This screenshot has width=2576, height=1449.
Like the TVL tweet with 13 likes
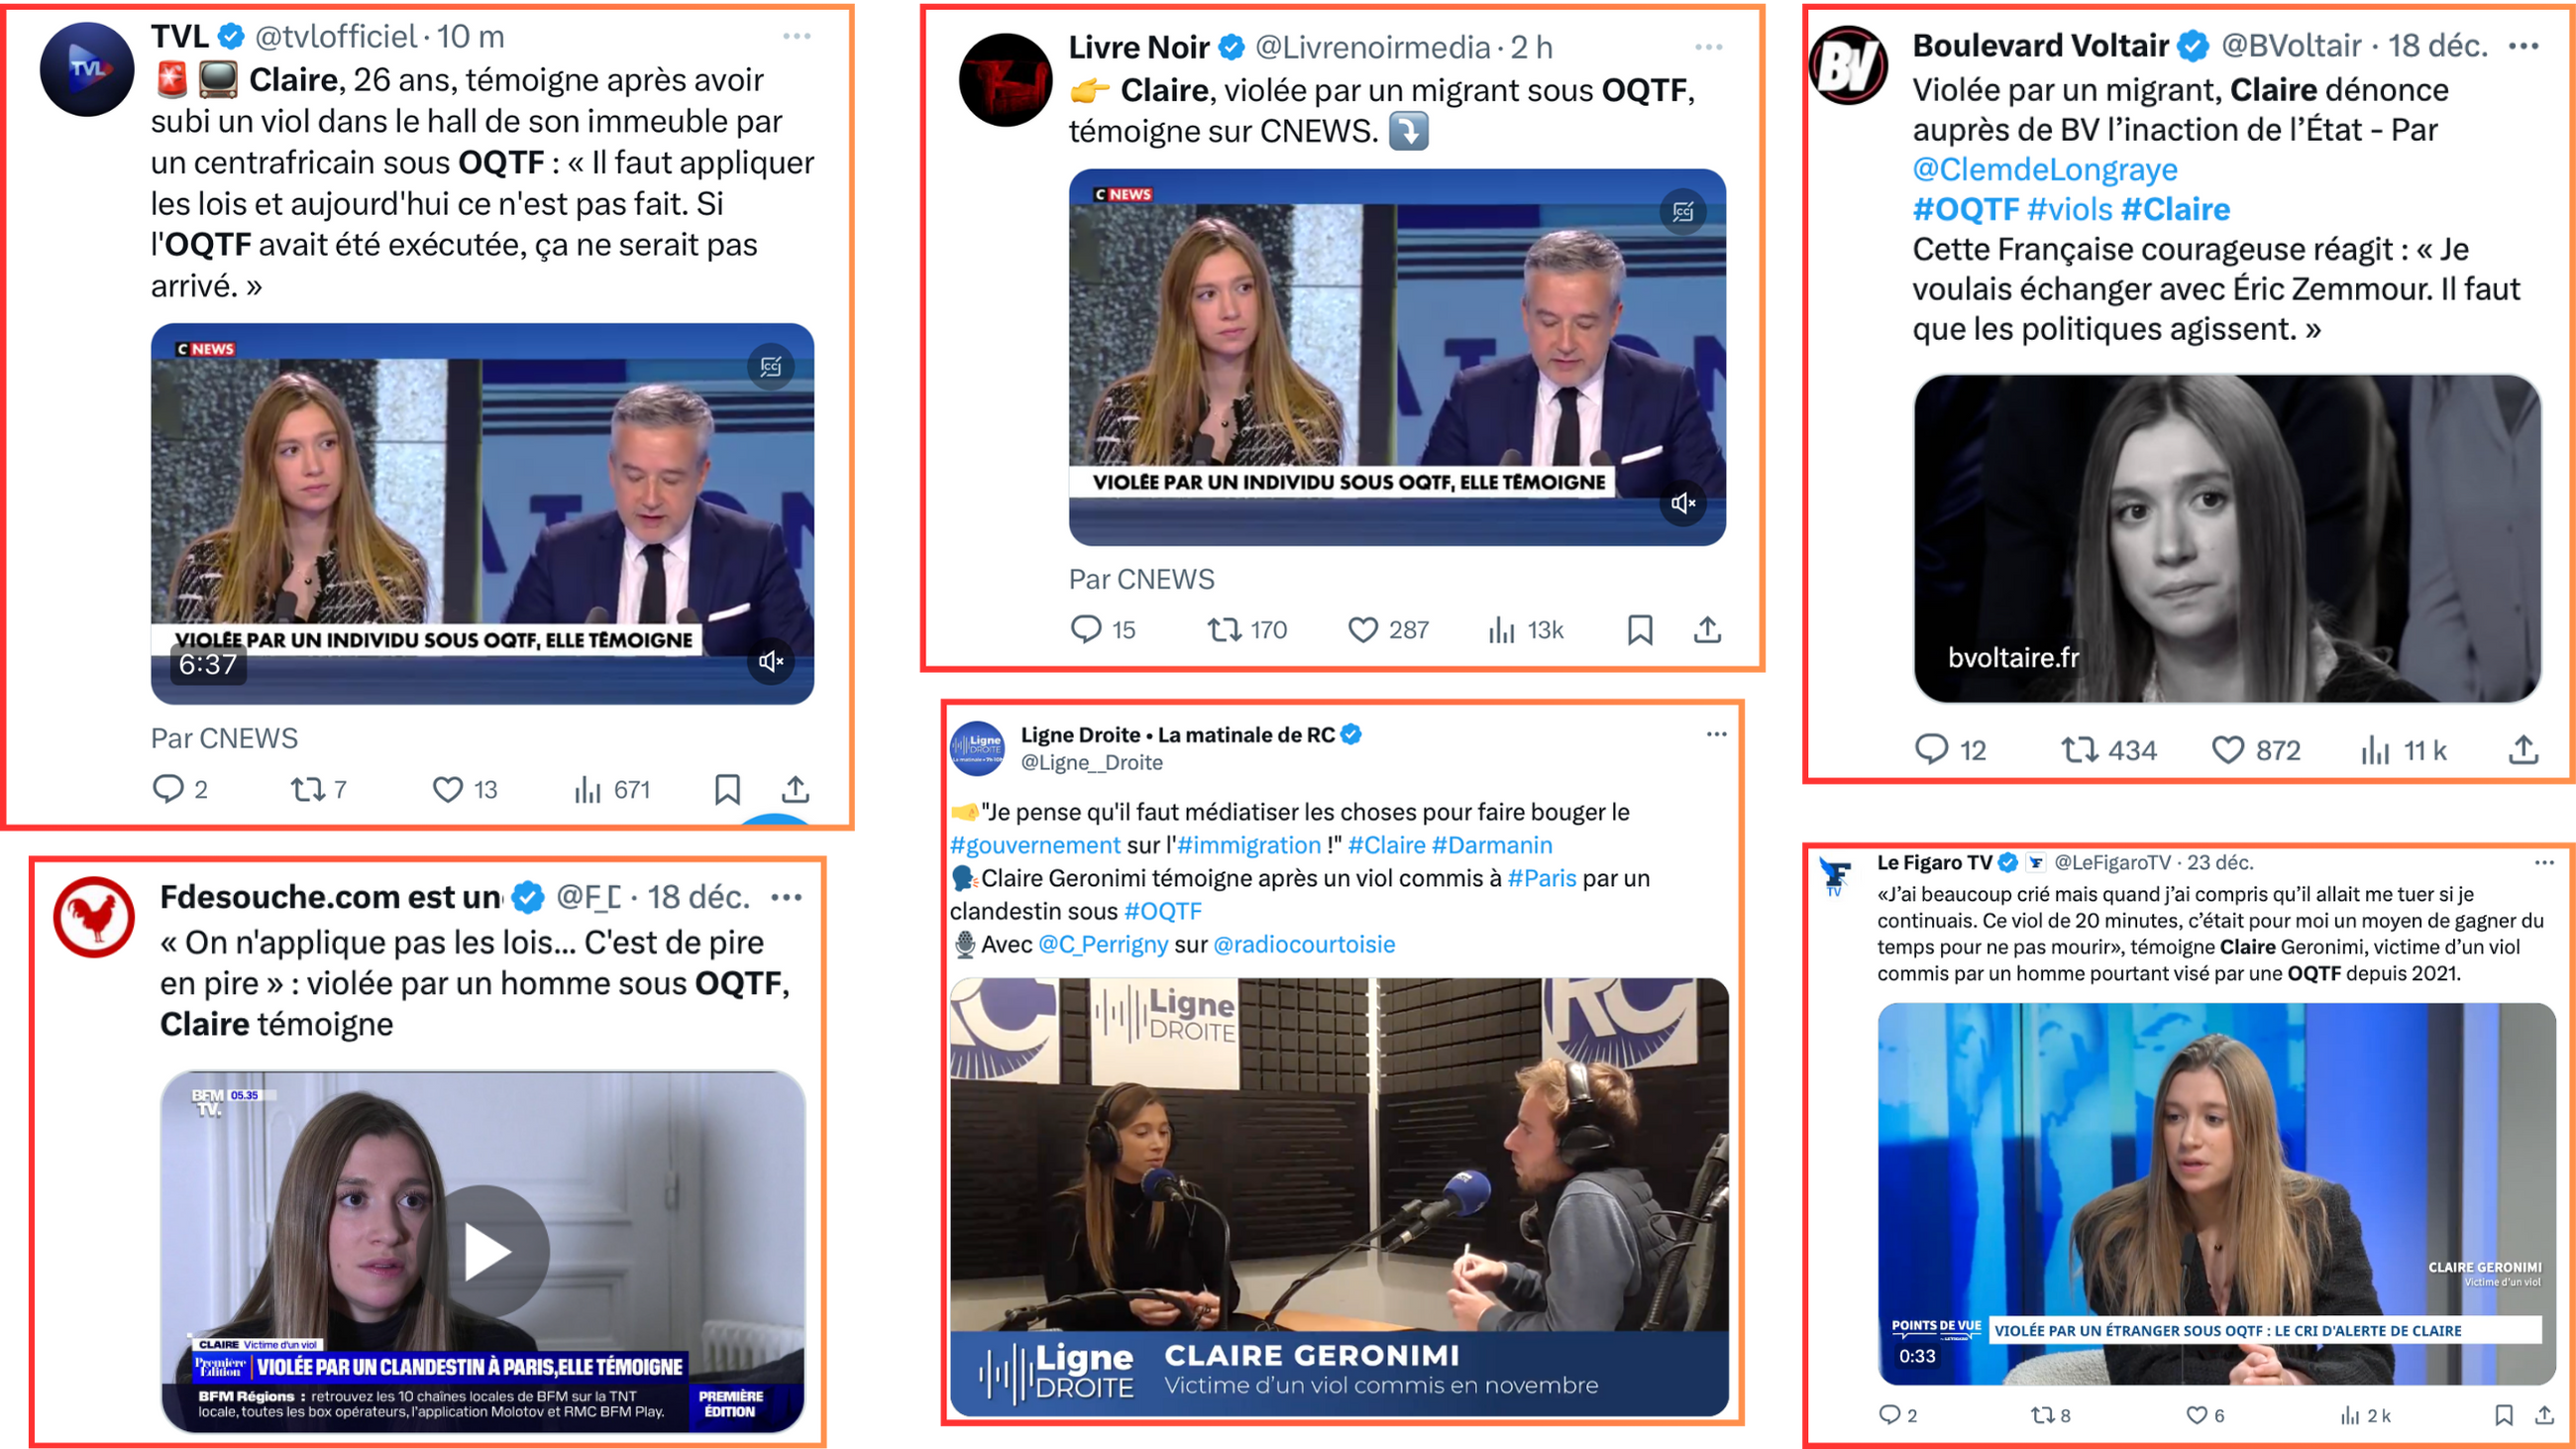pyautogui.click(x=448, y=790)
